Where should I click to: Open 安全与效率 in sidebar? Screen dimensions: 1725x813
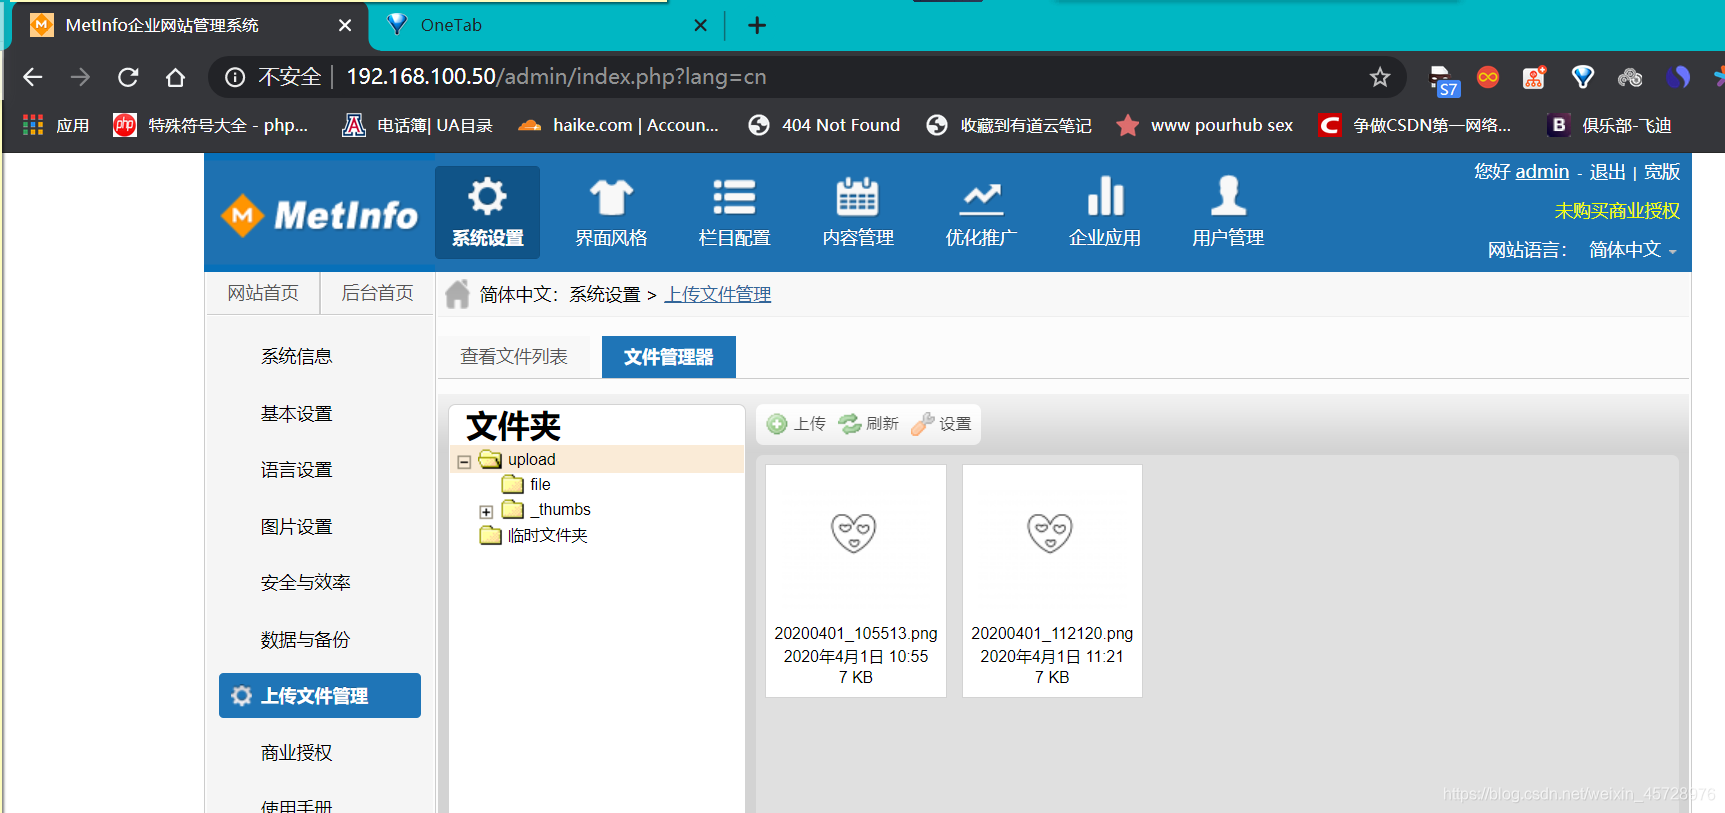305,582
